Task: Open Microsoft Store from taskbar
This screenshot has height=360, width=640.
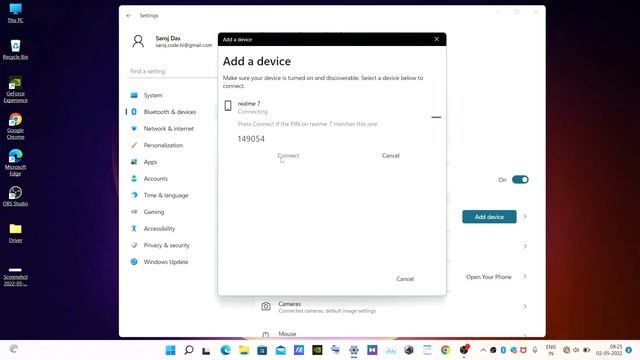Action: coord(262,350)
